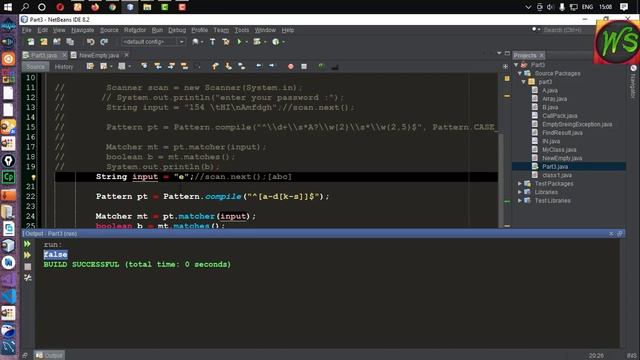Click the Find Selection editor icon
This screenshot has width=640, height=360.
click(x=144, y=66)
